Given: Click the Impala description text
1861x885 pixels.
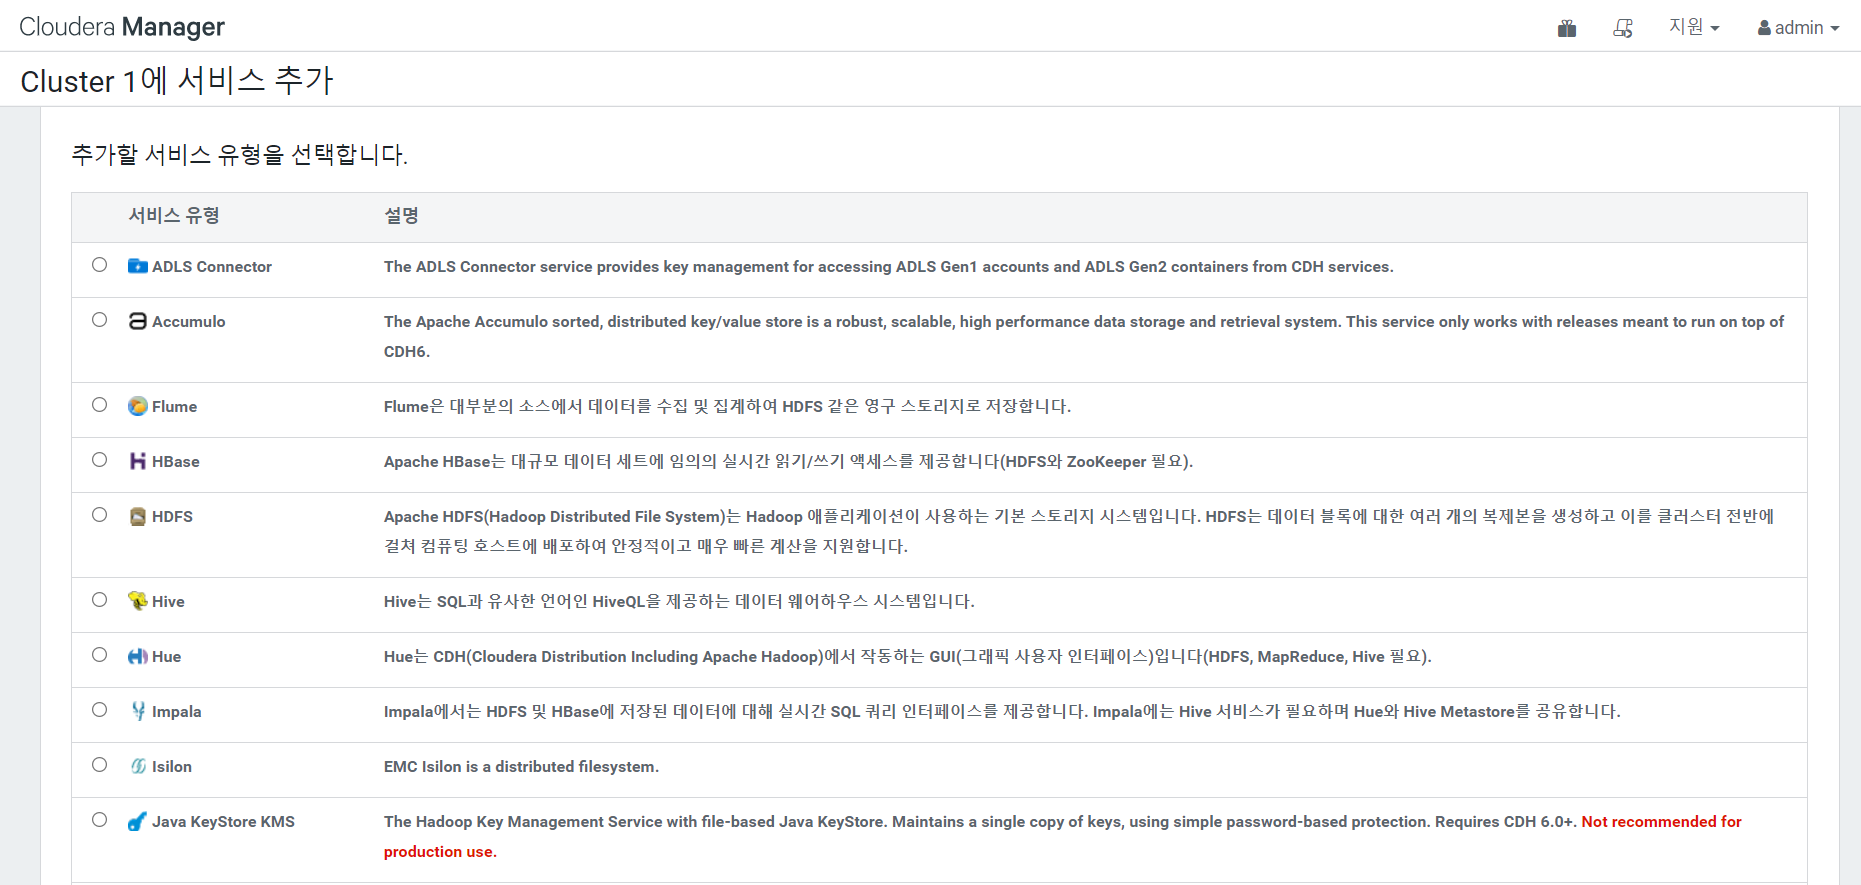Looking at the screenshot, I should point(1002,711).
